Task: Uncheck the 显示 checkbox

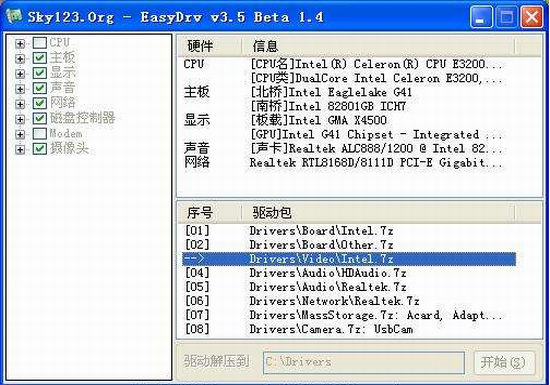Action: [40, 73]
